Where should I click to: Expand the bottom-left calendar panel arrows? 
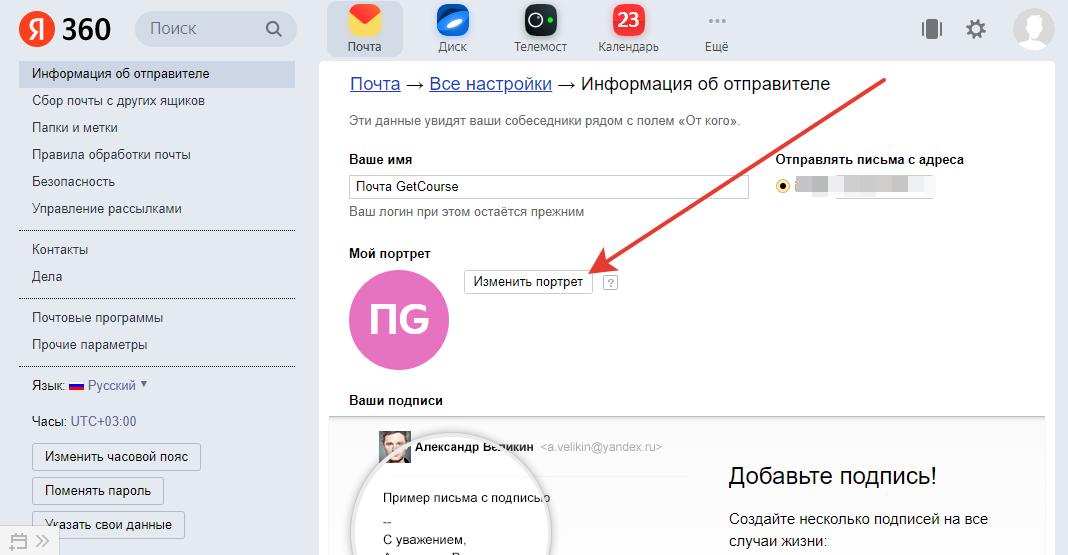click(x=43, y=541)
